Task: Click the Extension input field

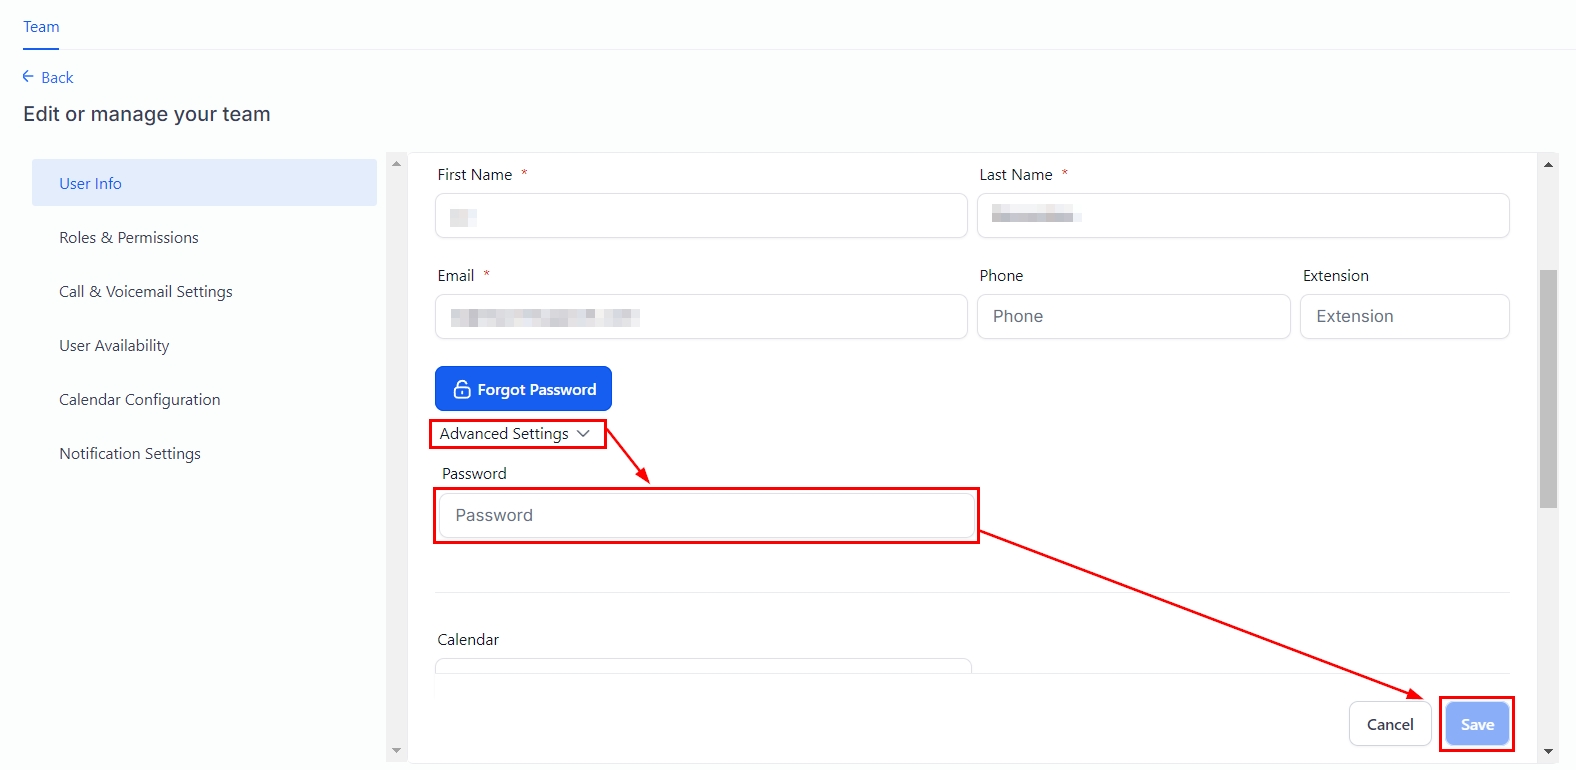Action: coord(1404,317)
